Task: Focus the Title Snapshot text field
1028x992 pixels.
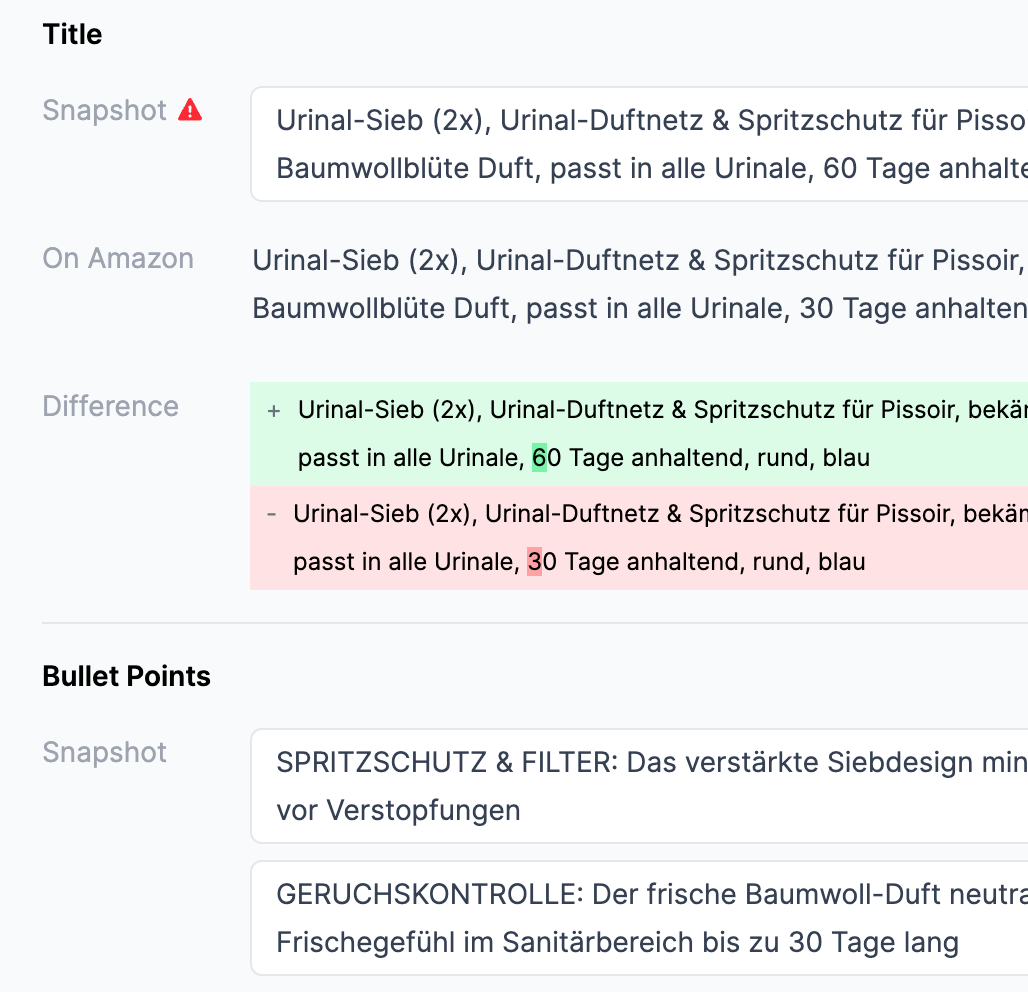Action: 640,144
